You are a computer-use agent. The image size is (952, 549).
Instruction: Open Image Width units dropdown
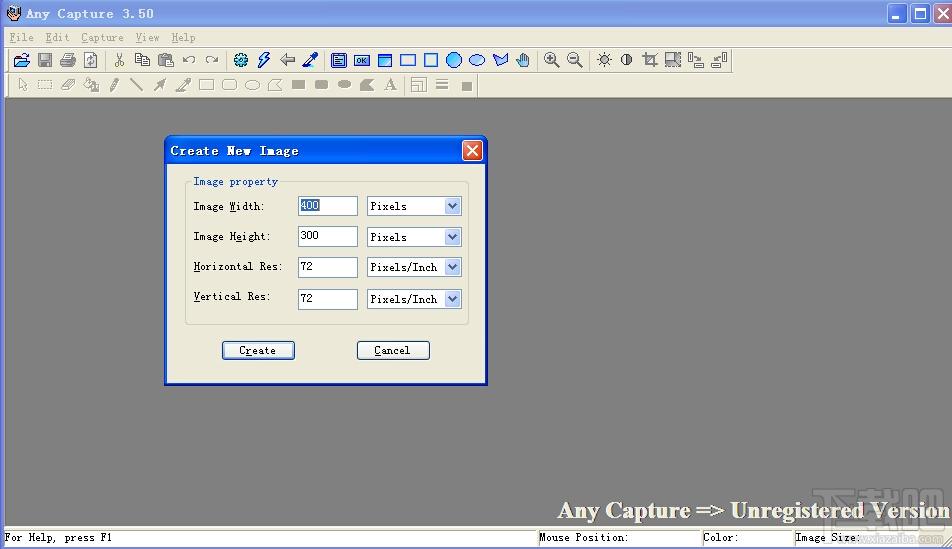tap(452, 206)
